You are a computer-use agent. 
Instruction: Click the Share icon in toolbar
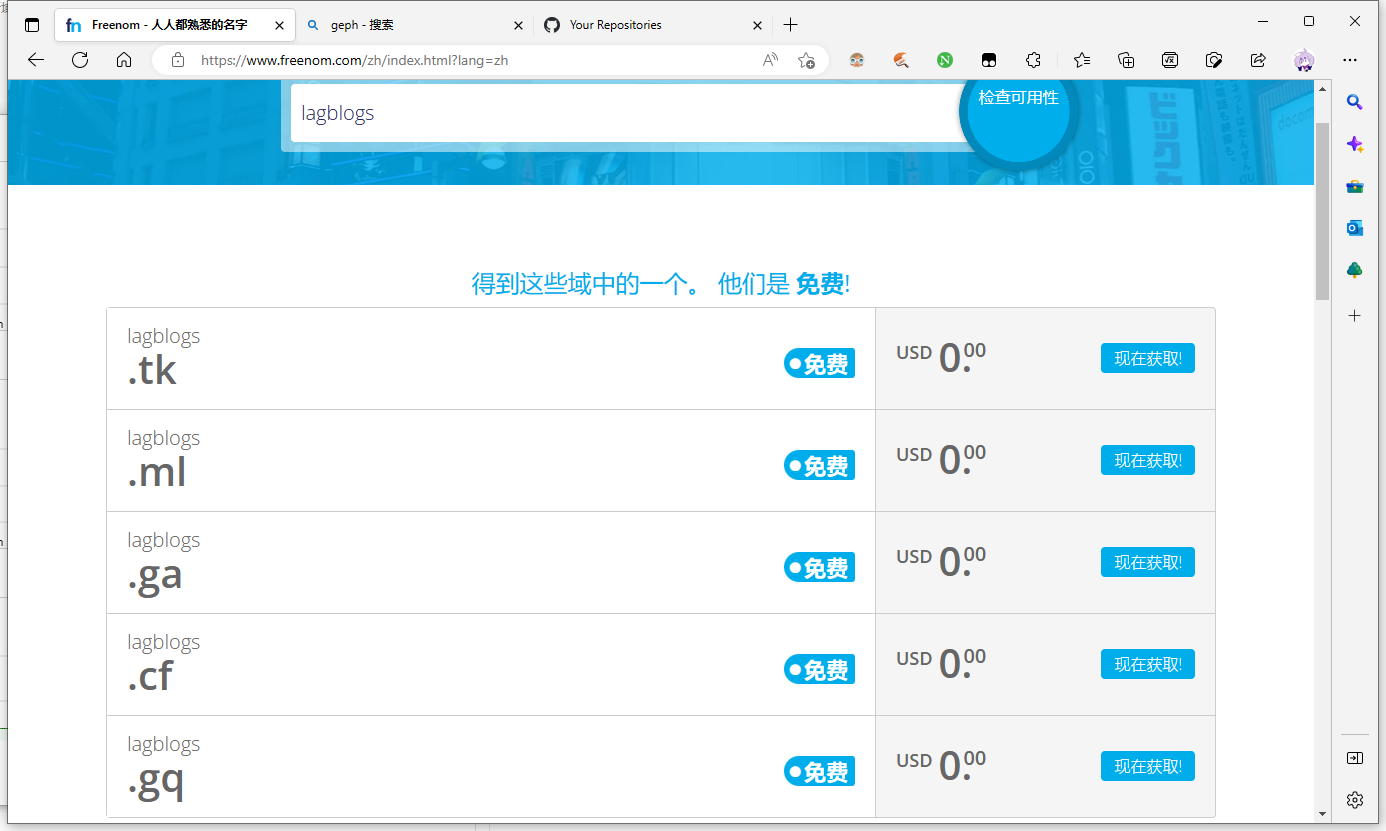pos(1258,60)
